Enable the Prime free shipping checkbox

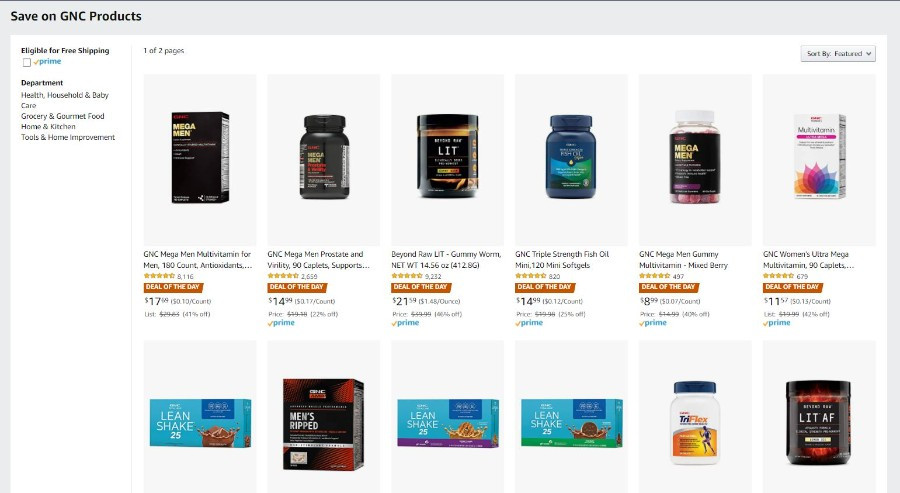tap(26, 62)
